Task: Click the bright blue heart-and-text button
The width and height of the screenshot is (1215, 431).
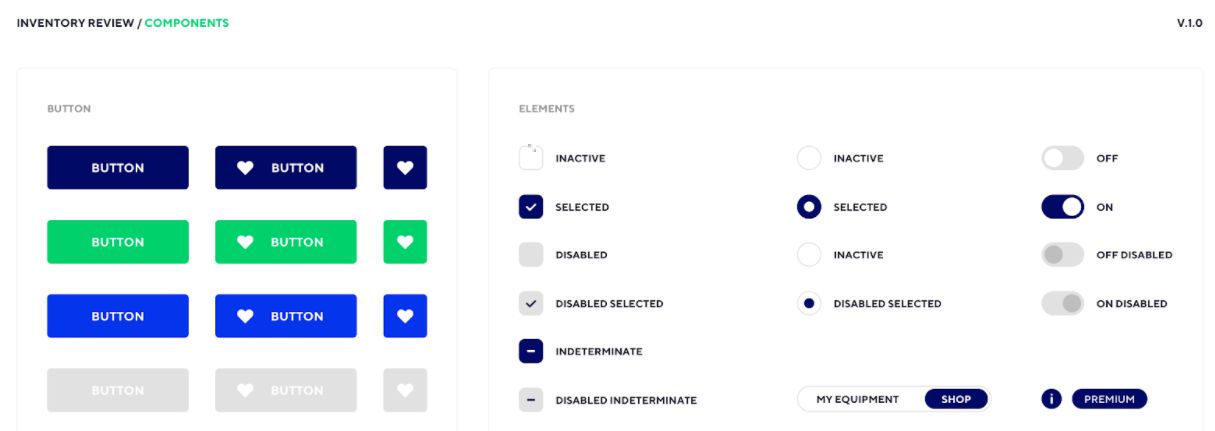Action: tap(286, 316)
